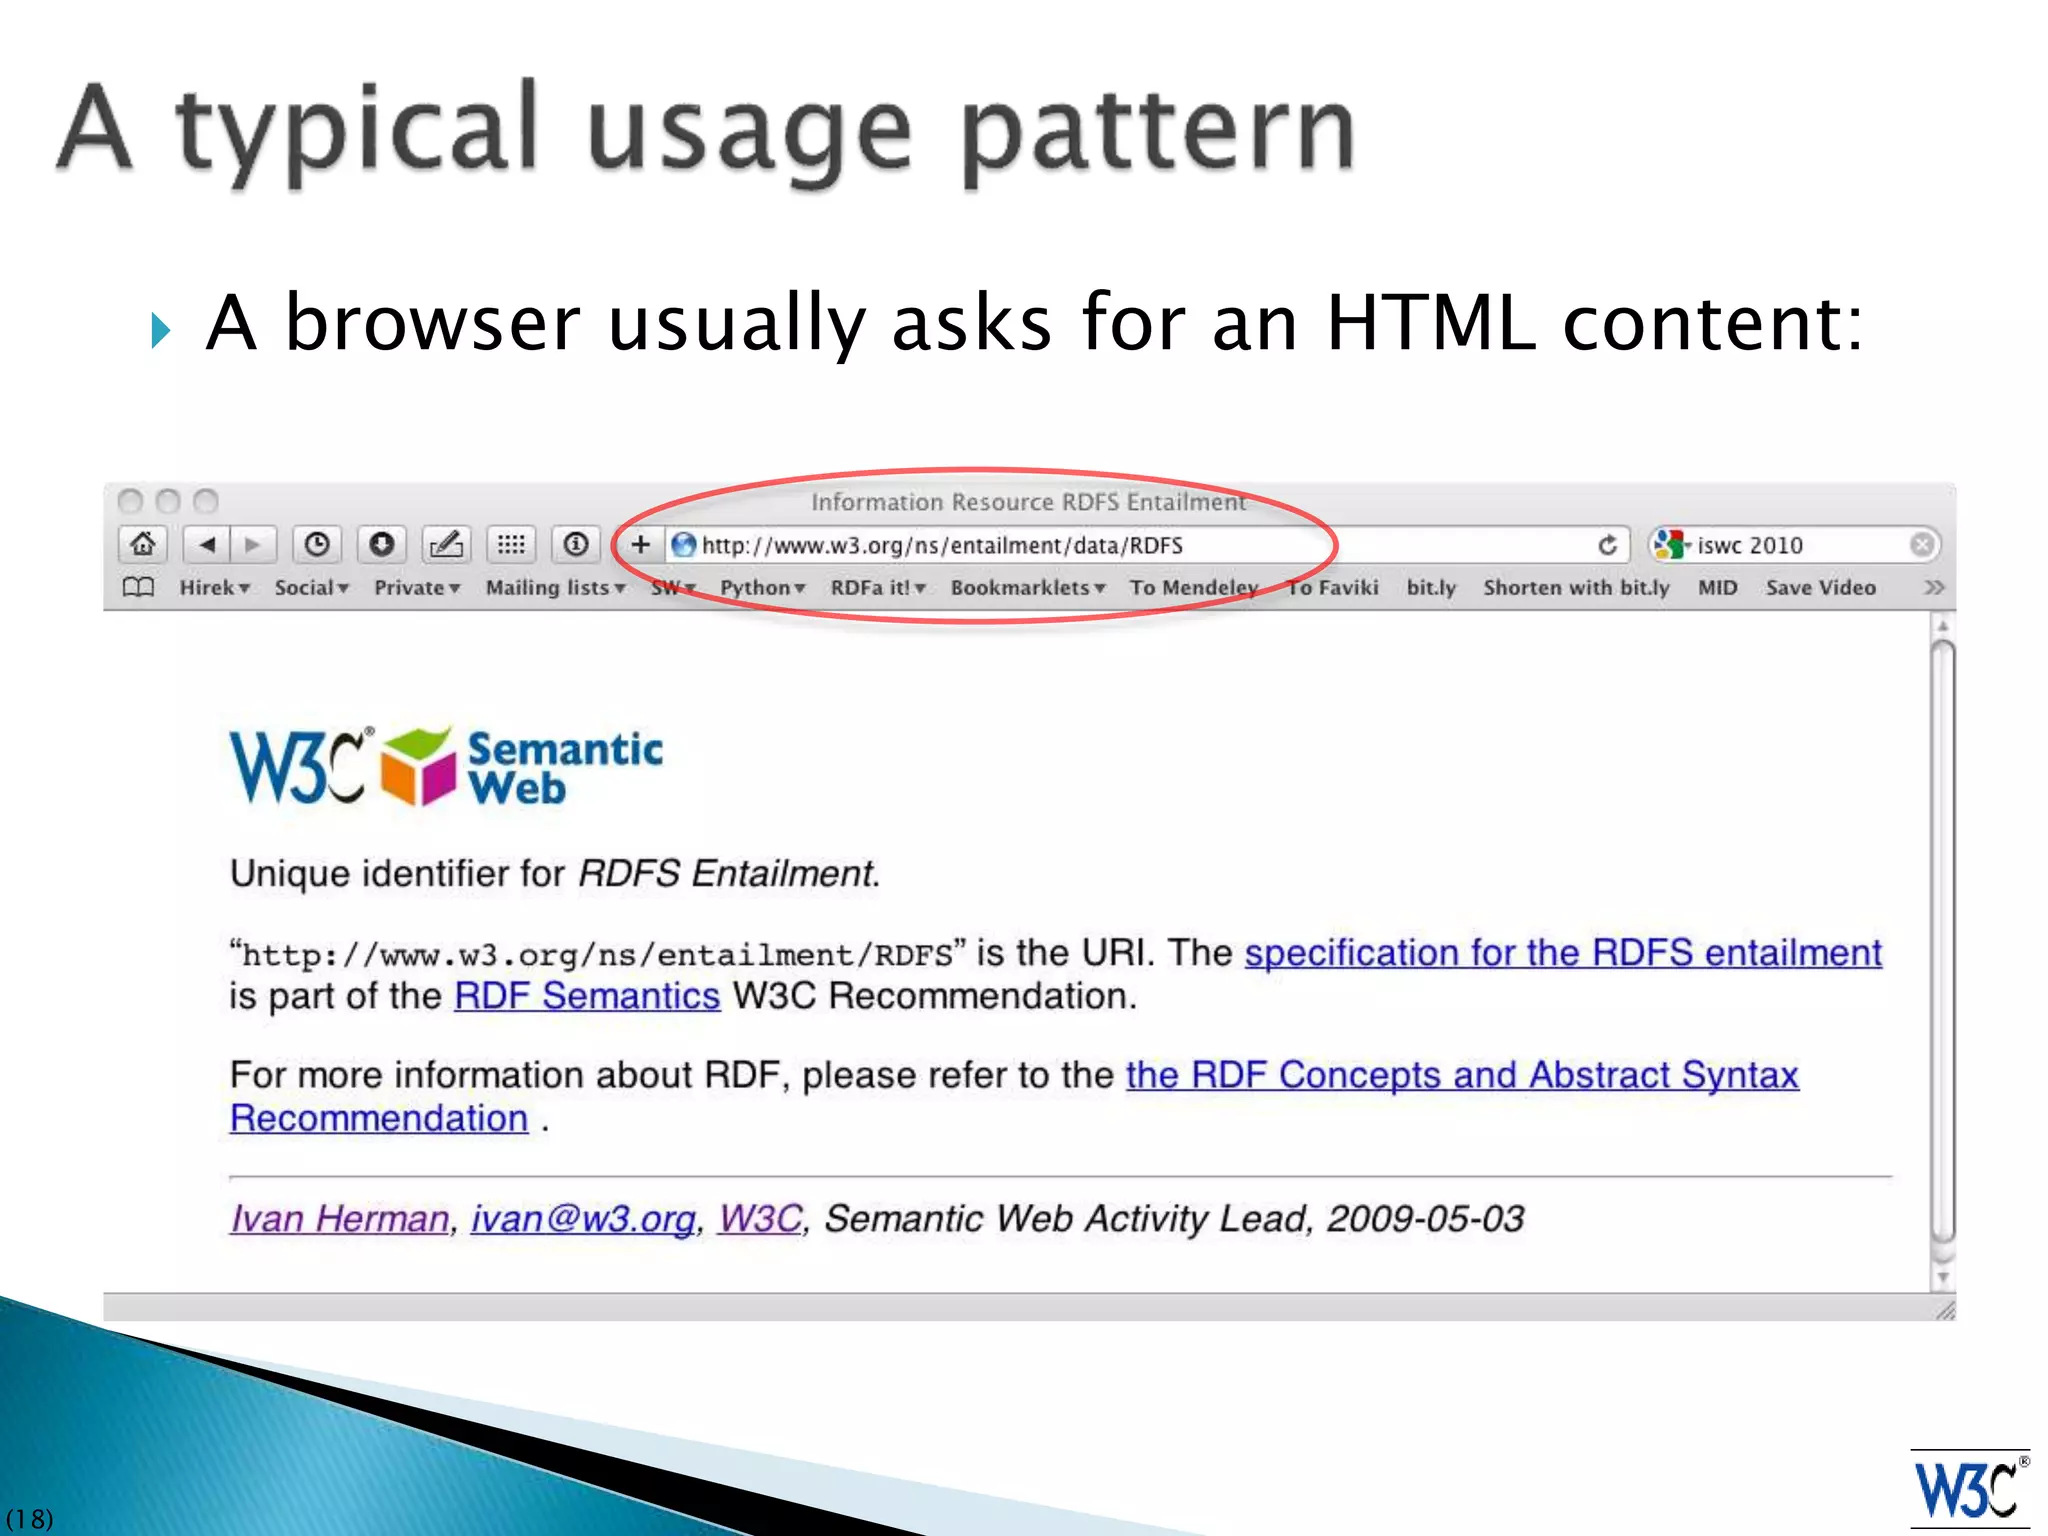
Task: Open the Downloads arrow icon
Action: tap(382, 544)
